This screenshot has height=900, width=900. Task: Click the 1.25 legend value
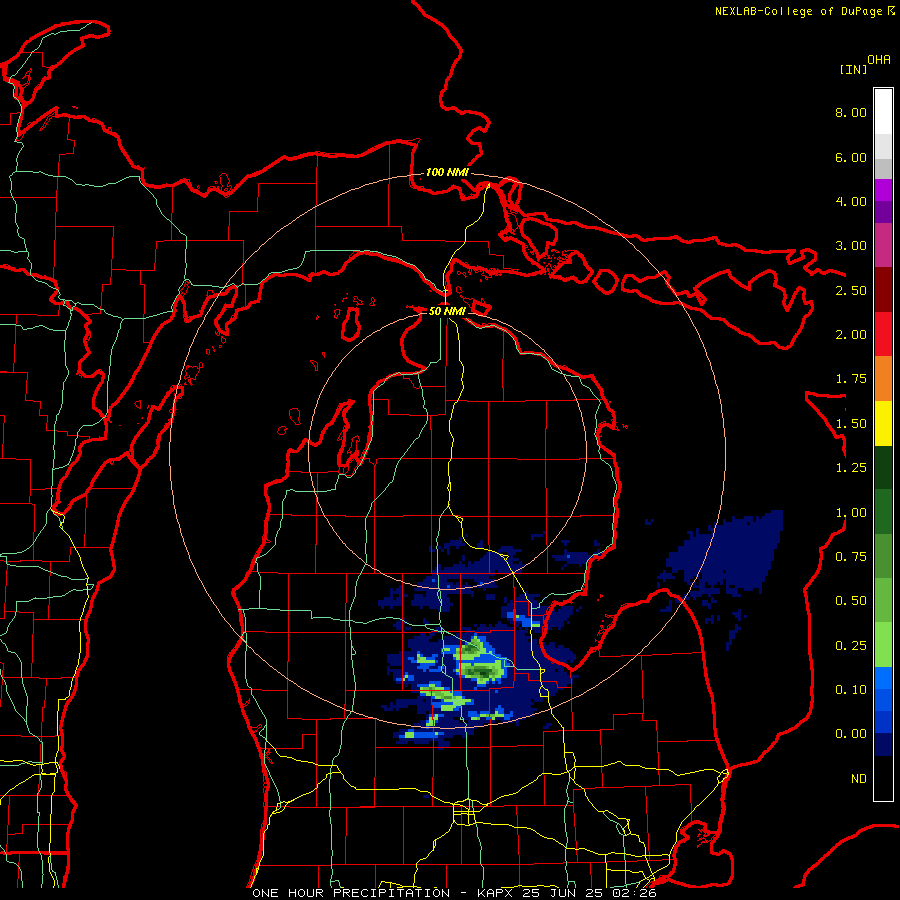click(851, 468)
